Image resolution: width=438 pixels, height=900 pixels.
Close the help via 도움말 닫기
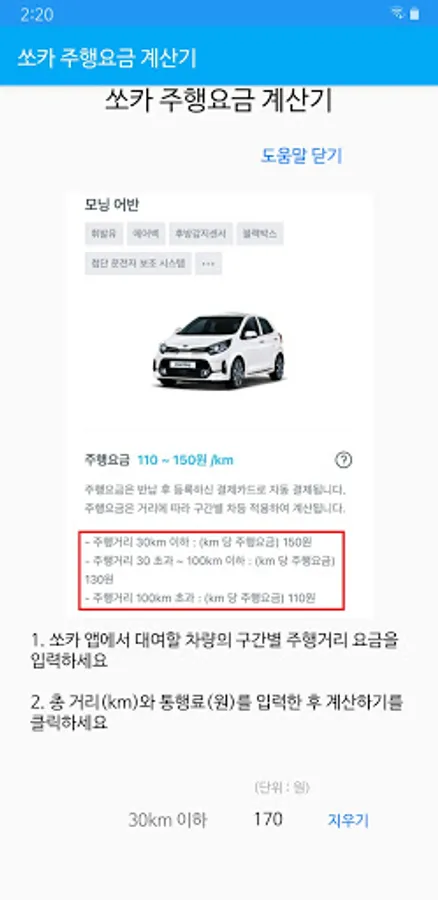coord(301,156)
